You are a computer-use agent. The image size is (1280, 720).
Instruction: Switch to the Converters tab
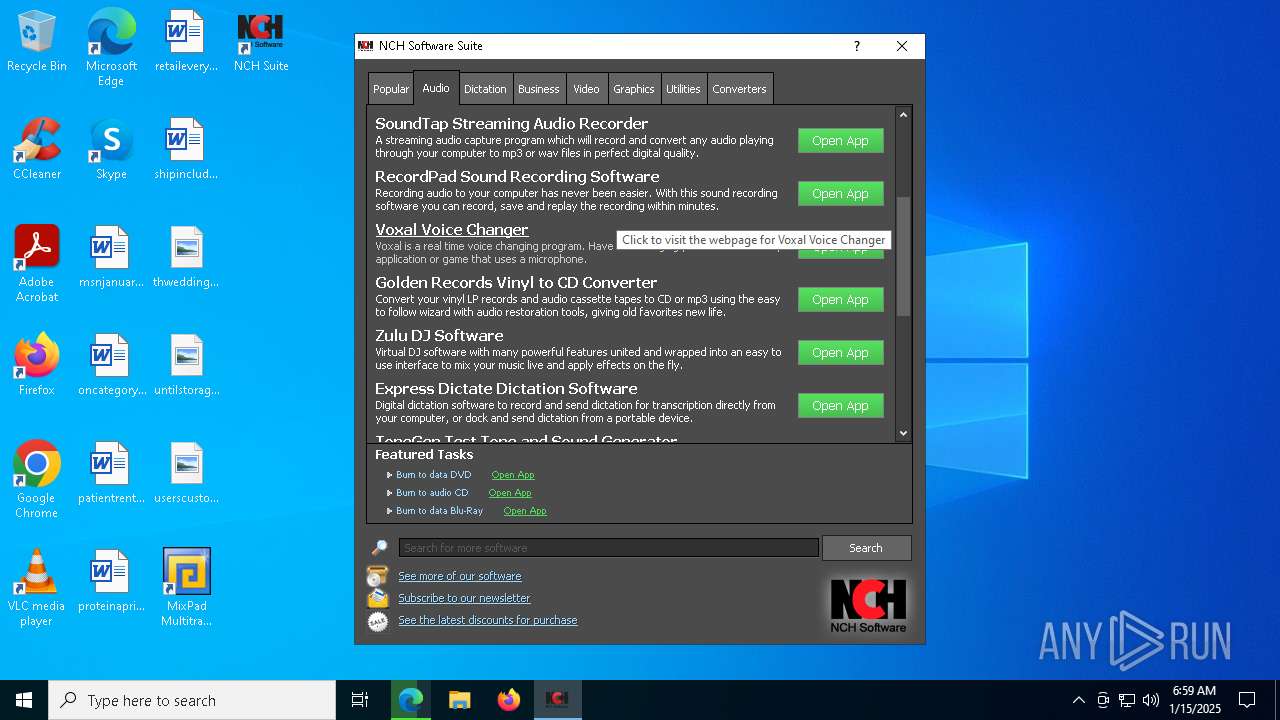[x=739, y=89]
